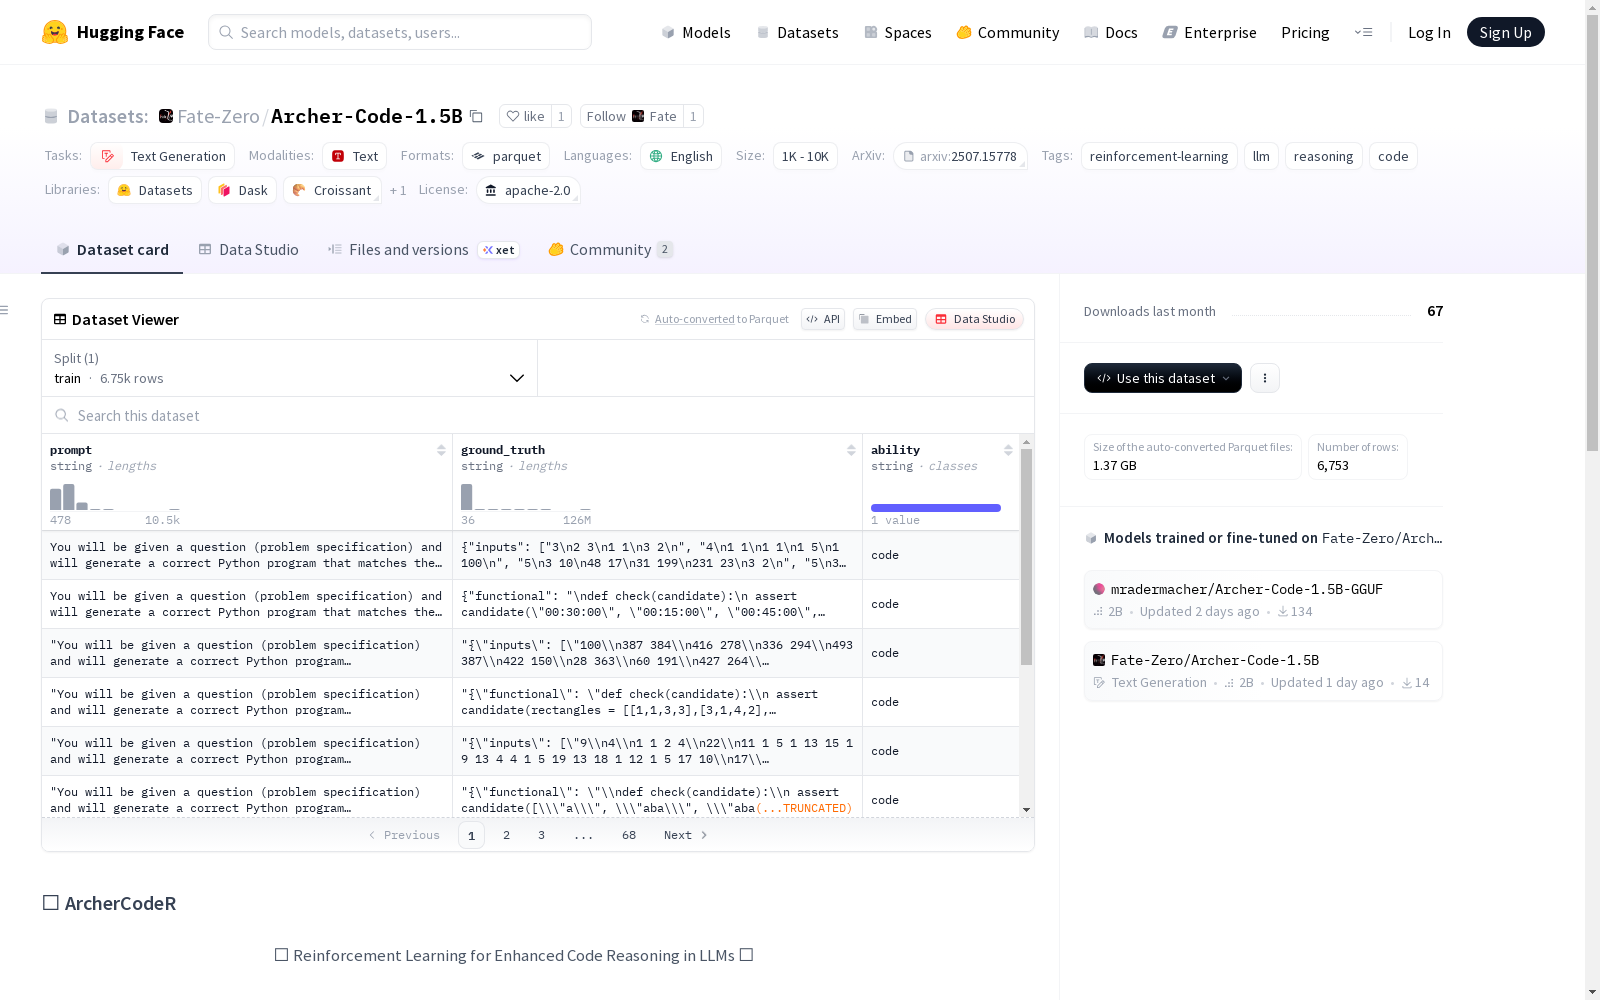Go to the Pricing page
The width and height of the screenshot is (1600, 1000).
coord(1305,32)
